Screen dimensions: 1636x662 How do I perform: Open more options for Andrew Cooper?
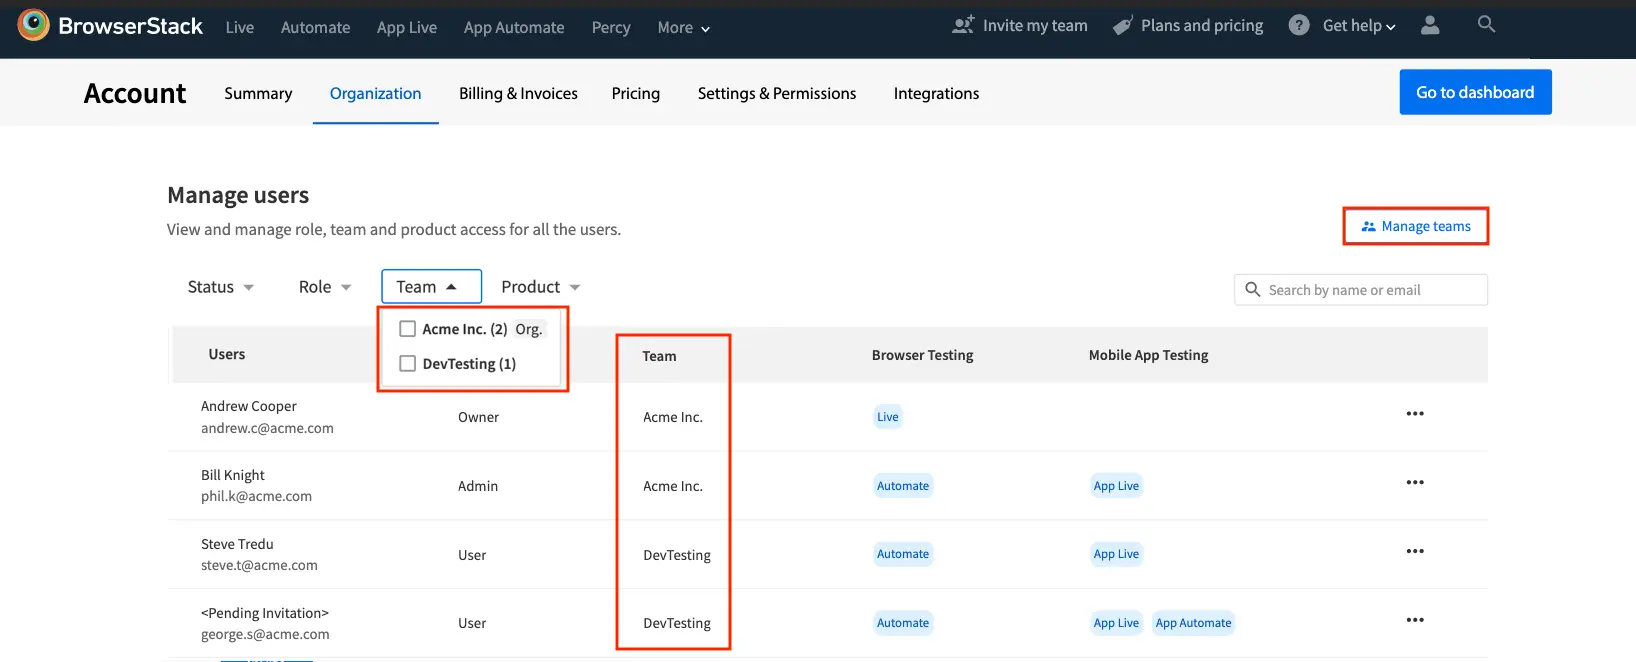[1414, 414]
